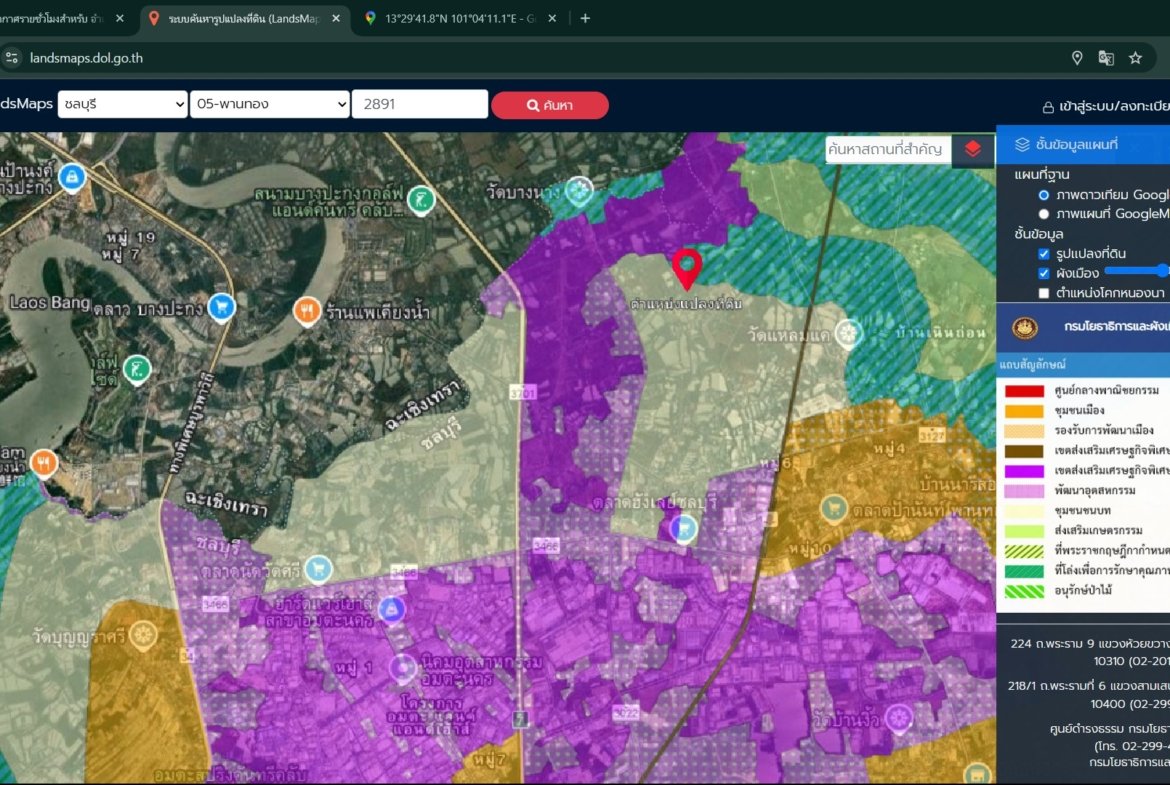The image size is (1170, 785).
Task: Click the blue shopping marker ตลาด บางปะกง
Action: 222,306
